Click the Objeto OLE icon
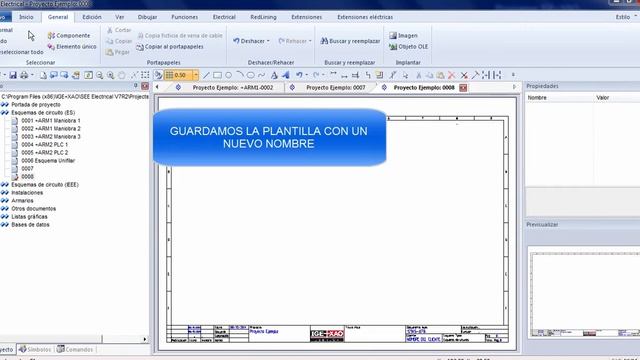 click(x=393, y=47)
